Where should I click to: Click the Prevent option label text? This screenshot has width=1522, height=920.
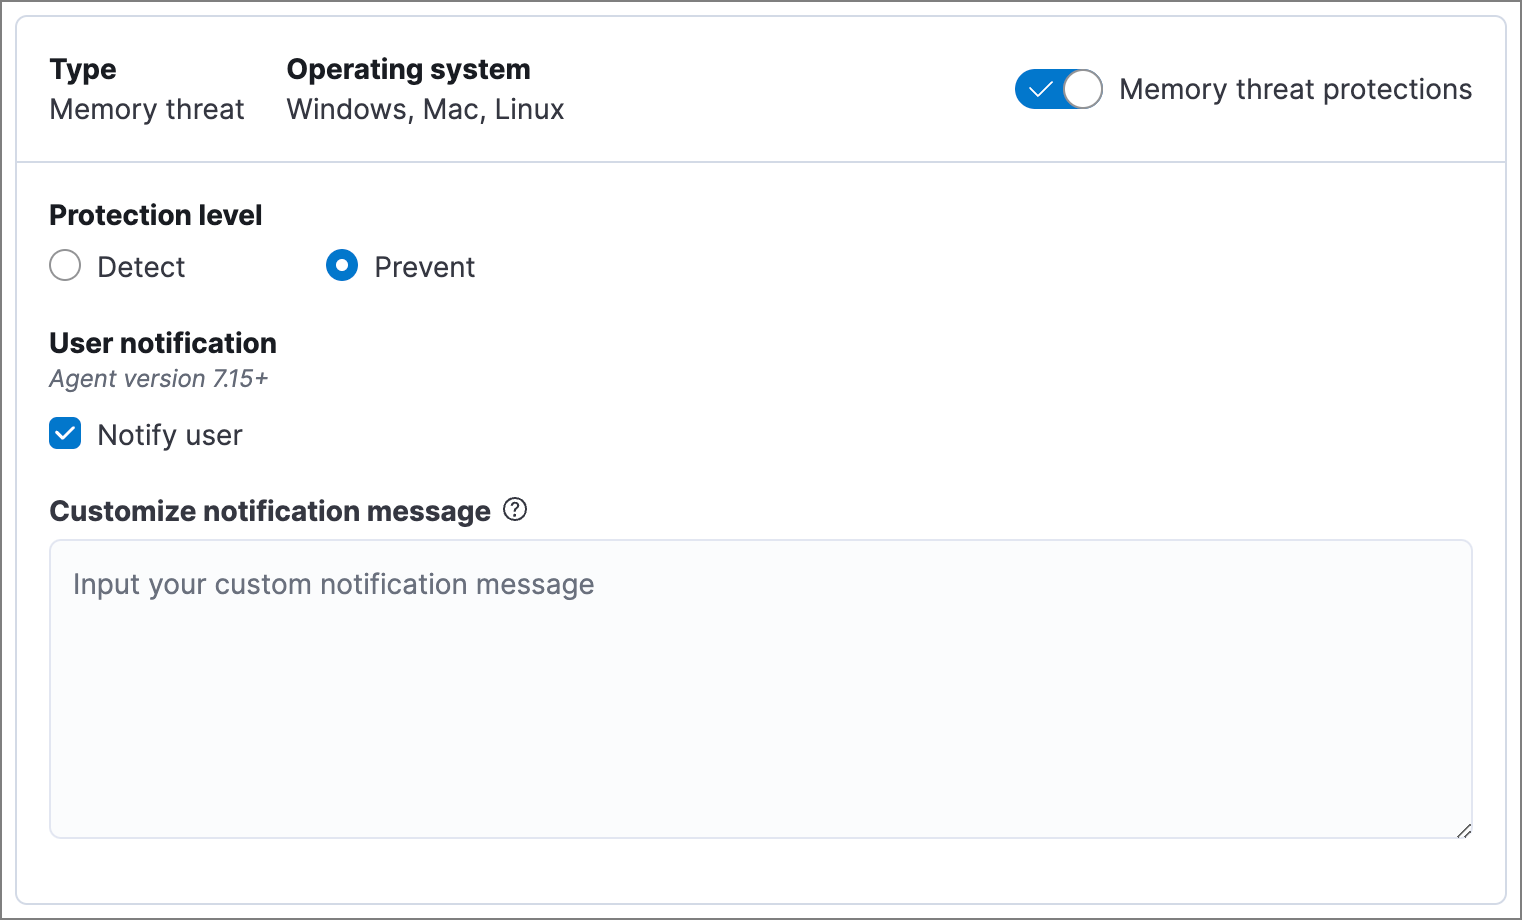(x=424, y=267)
